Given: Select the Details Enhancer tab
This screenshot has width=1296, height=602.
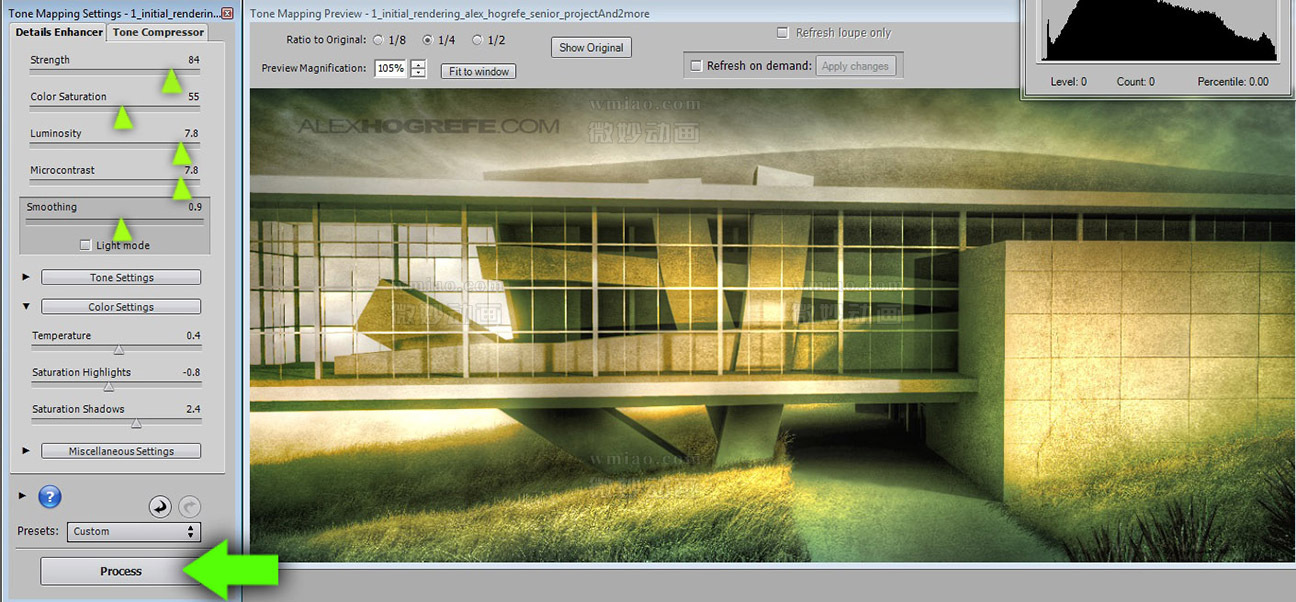Looking at the screenshot, I should [59, 32].
